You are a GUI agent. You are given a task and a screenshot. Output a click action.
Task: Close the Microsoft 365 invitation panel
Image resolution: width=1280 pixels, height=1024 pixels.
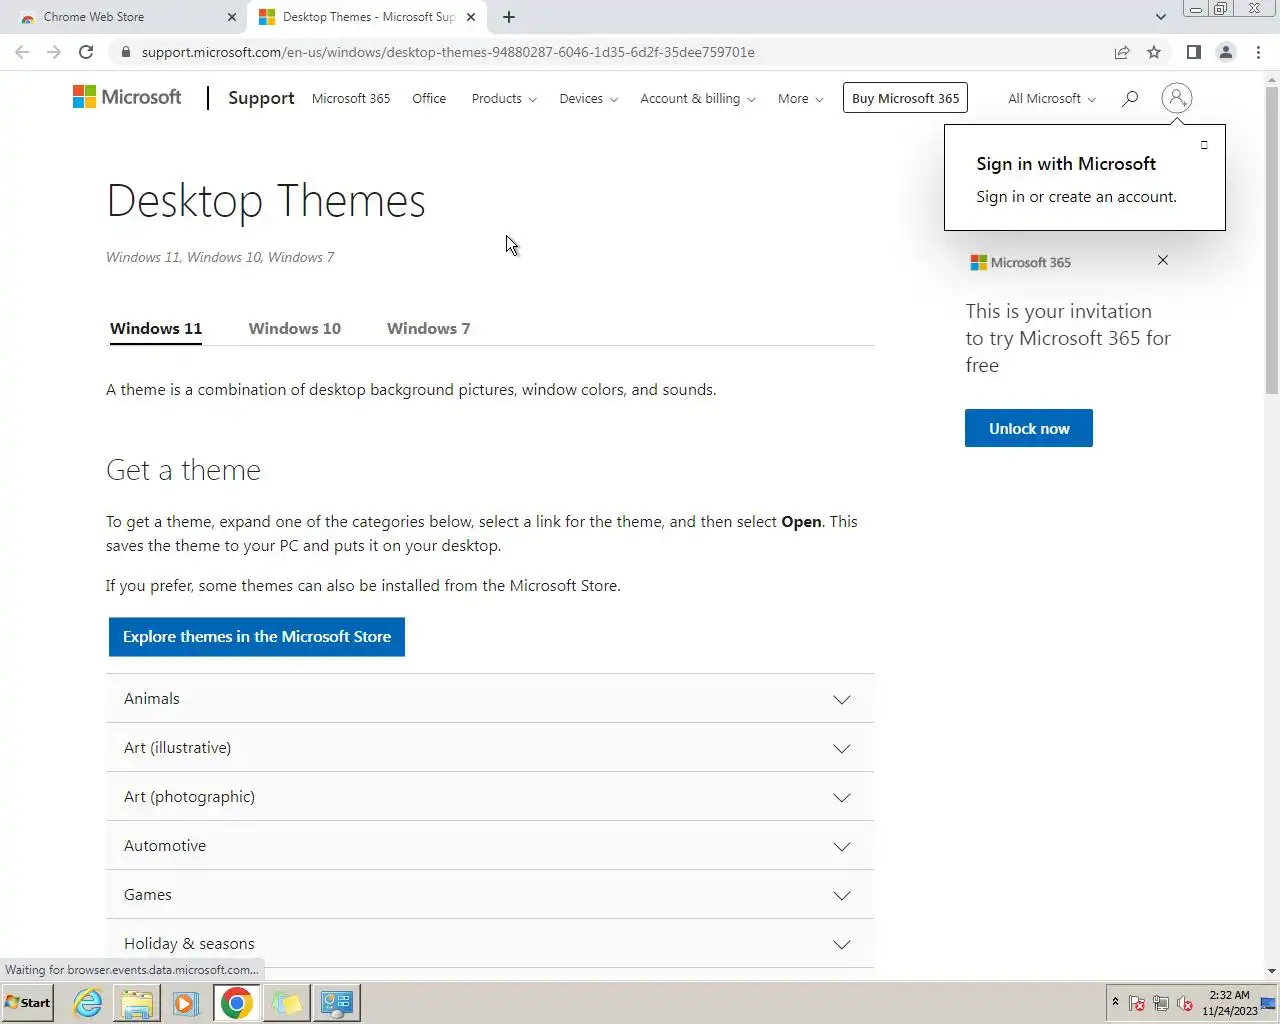(x=1162, y=260)
